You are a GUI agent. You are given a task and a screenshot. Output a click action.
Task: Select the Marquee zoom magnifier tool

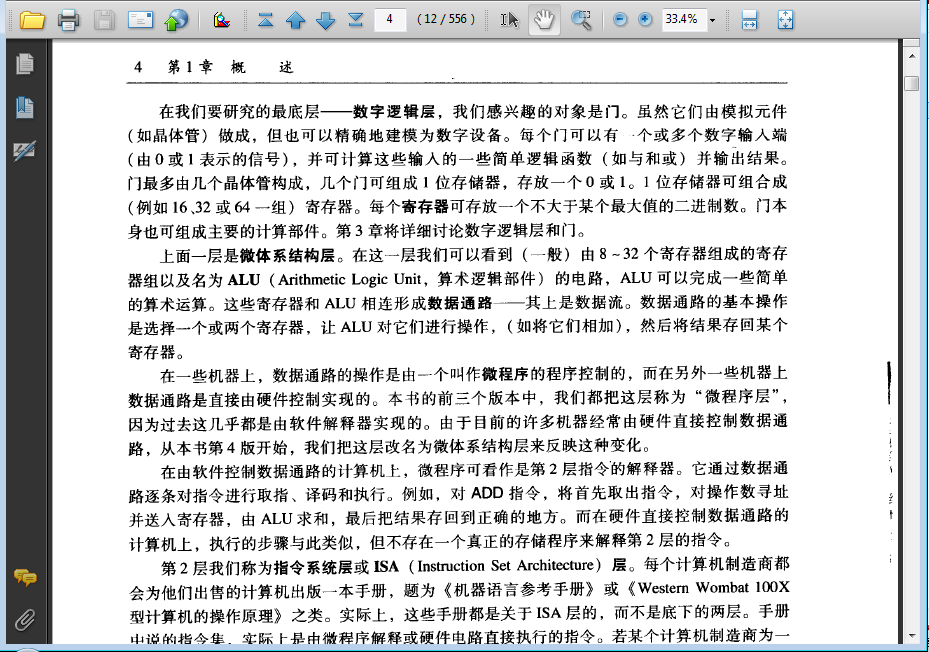(x=581, y=20)
